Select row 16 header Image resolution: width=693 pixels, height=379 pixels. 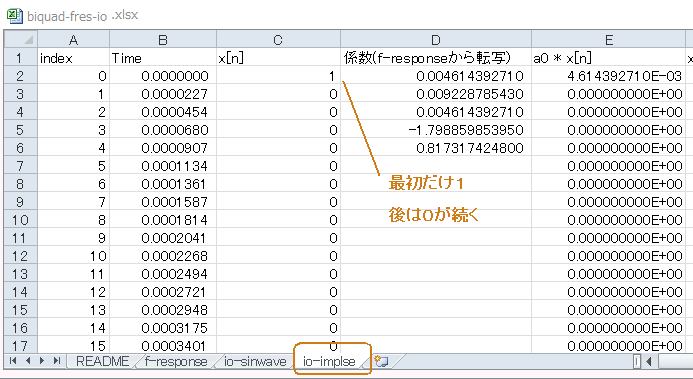point(20,328)
